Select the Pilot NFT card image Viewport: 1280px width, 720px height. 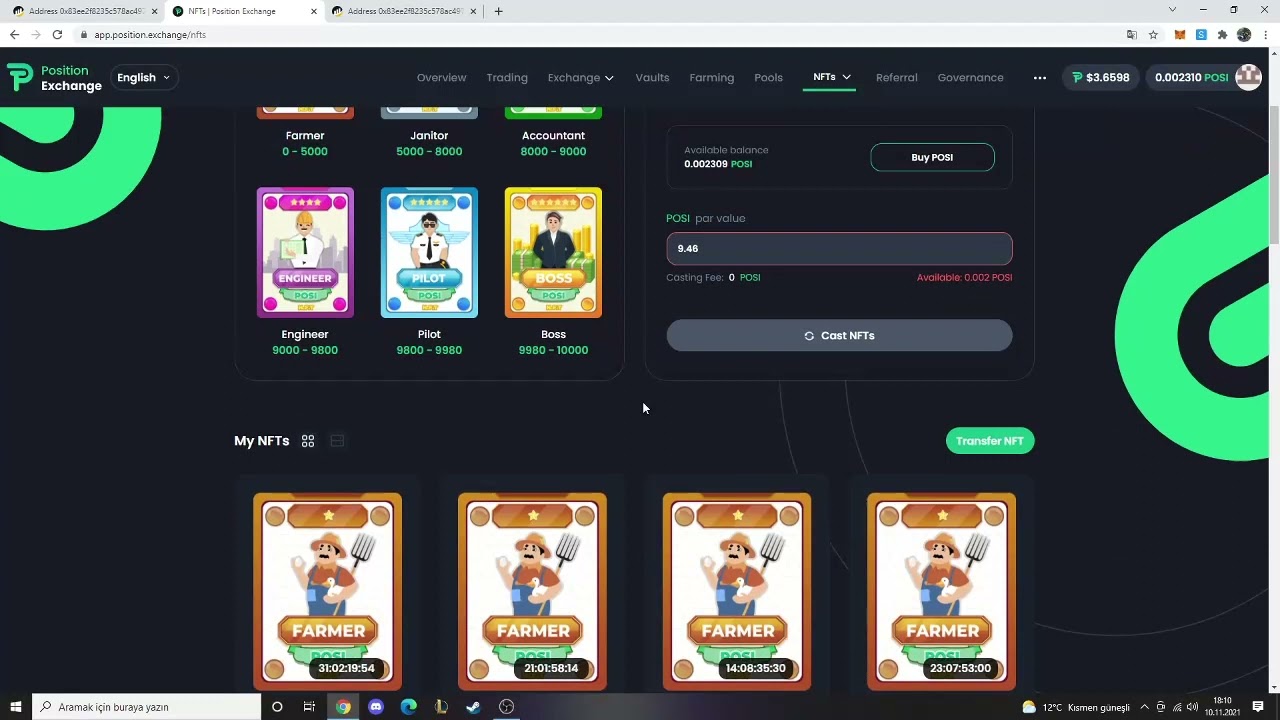click(429, 252)
